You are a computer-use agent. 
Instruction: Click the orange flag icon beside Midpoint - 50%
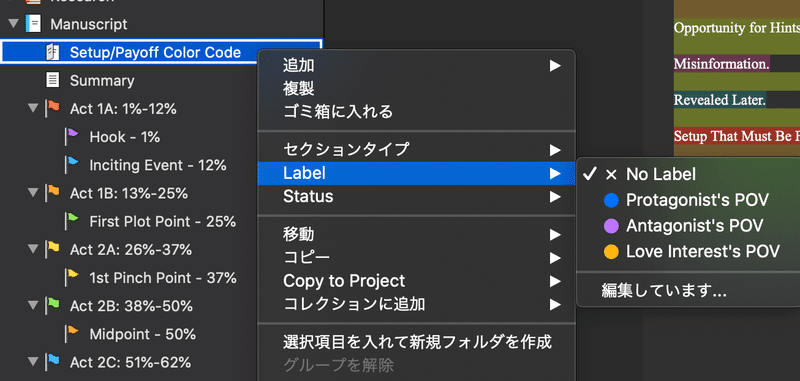pos(72,334)
